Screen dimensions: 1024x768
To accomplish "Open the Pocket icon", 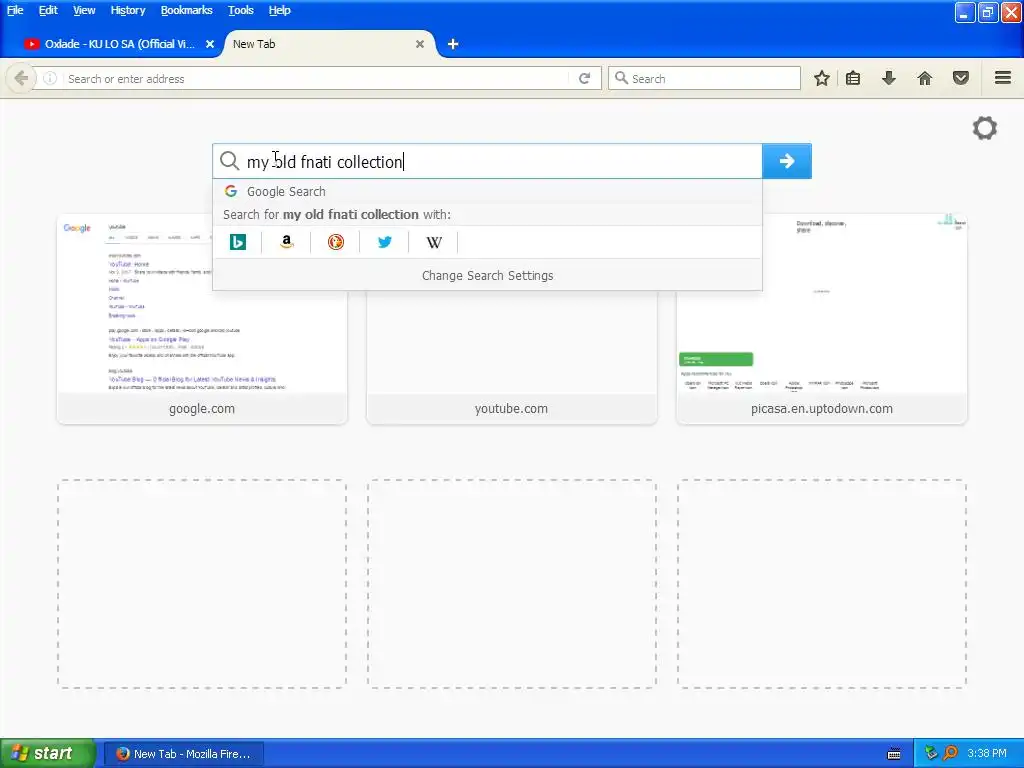I will click(961, 78).
